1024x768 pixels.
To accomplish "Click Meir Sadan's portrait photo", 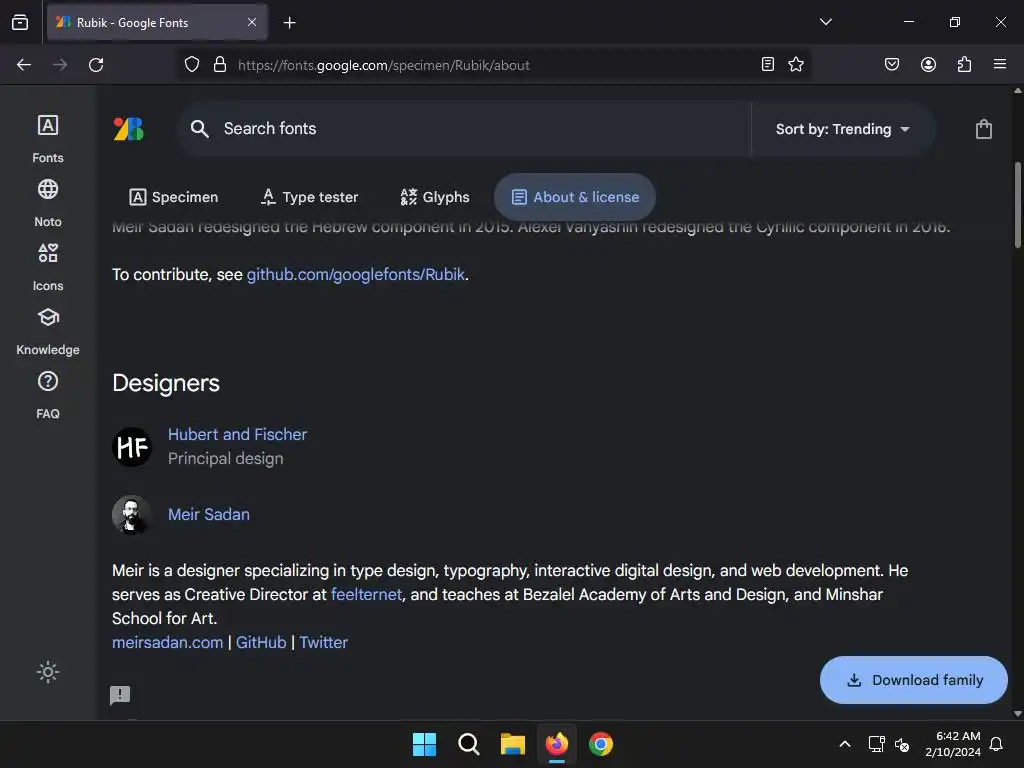I will 132,515.
